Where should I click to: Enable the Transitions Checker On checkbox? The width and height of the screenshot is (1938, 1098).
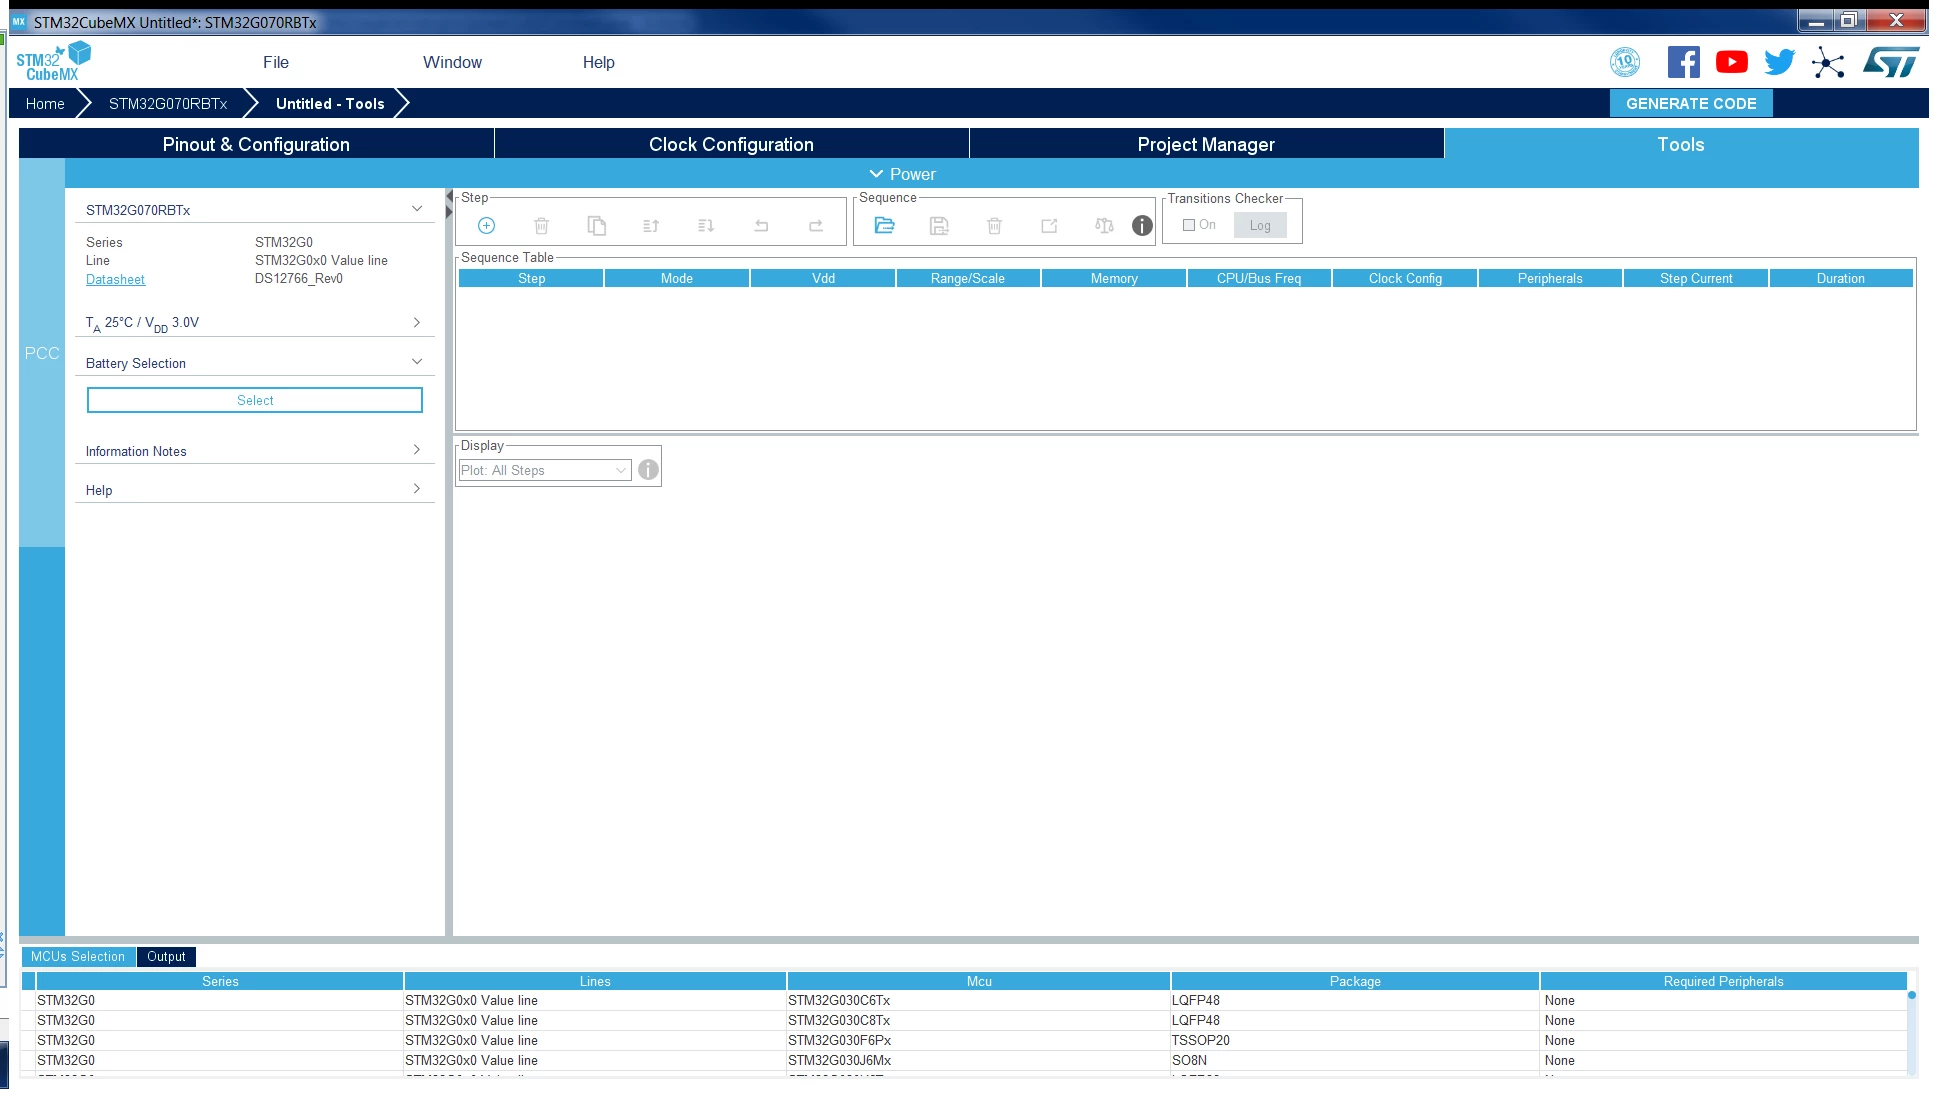1189,225
